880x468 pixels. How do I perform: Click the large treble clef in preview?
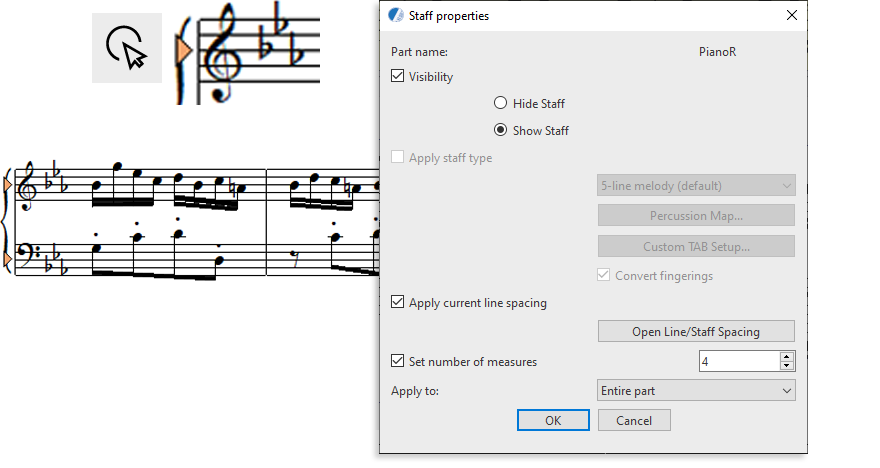click(222, 53)
